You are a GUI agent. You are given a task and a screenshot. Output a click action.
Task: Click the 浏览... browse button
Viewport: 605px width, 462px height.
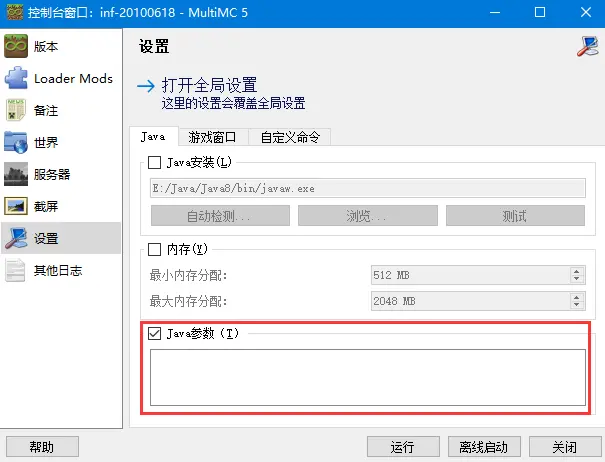368,216
